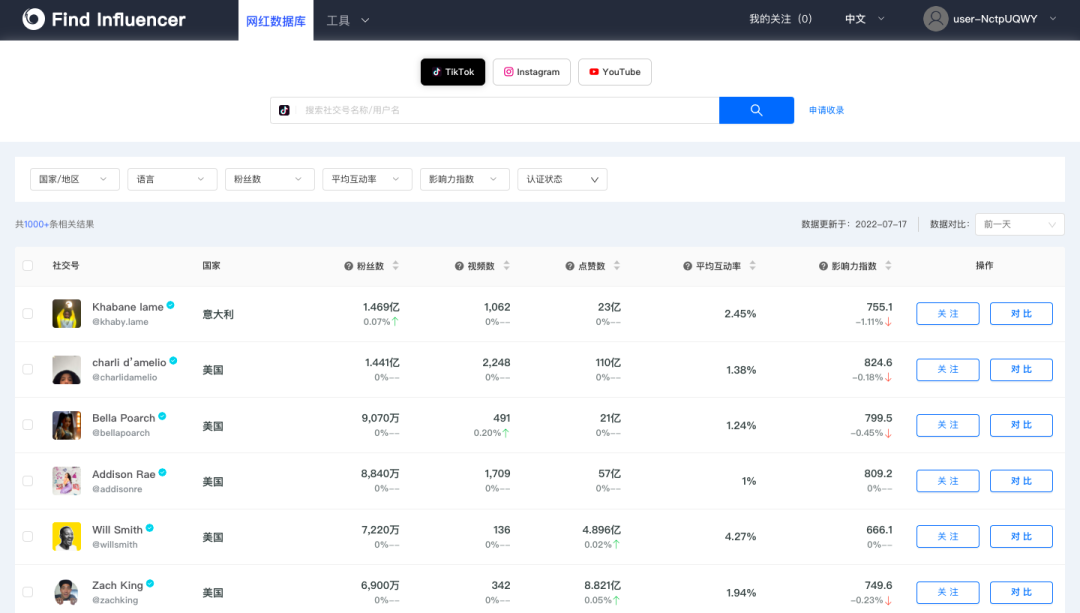Open 我的关注 (0) in header

point(780,19)
